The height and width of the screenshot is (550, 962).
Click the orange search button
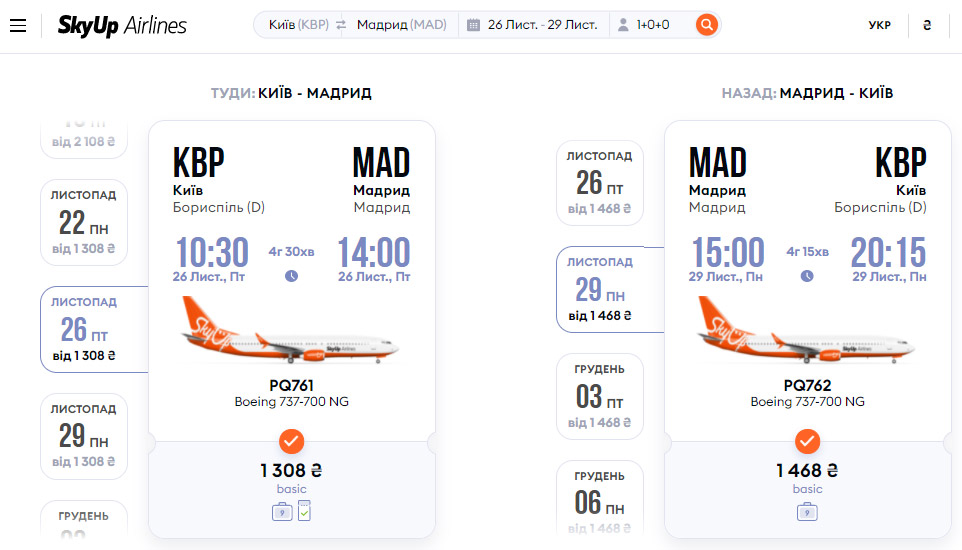707,25
